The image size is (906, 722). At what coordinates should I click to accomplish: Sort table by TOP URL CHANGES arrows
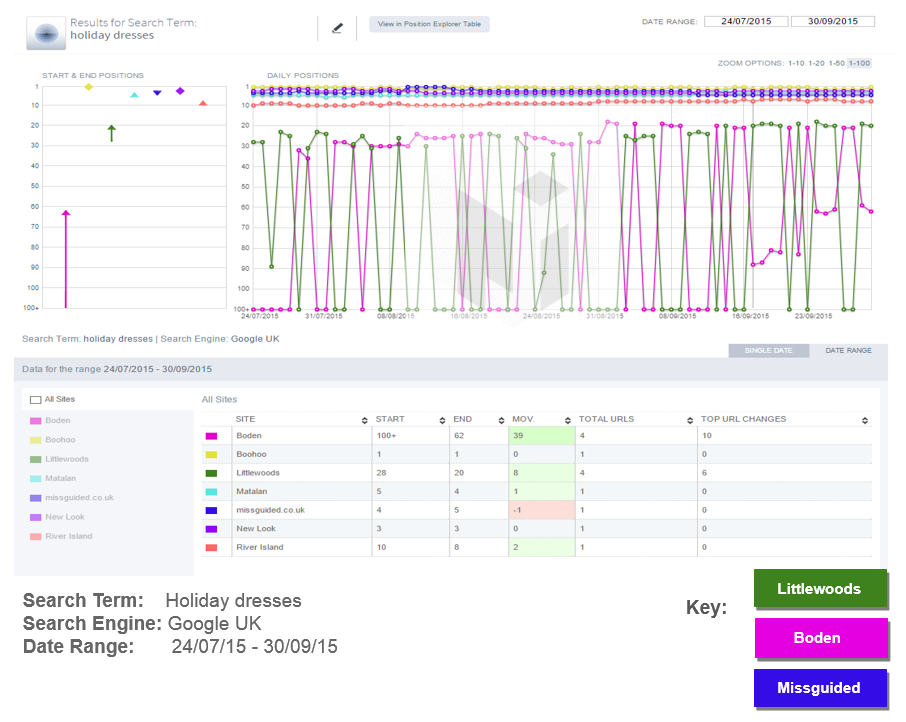click(865, 420)
